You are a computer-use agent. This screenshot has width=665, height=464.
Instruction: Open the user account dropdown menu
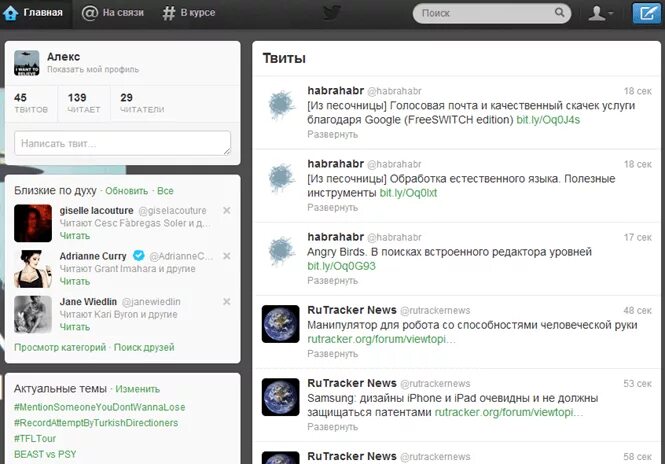(x=600, y=13)
